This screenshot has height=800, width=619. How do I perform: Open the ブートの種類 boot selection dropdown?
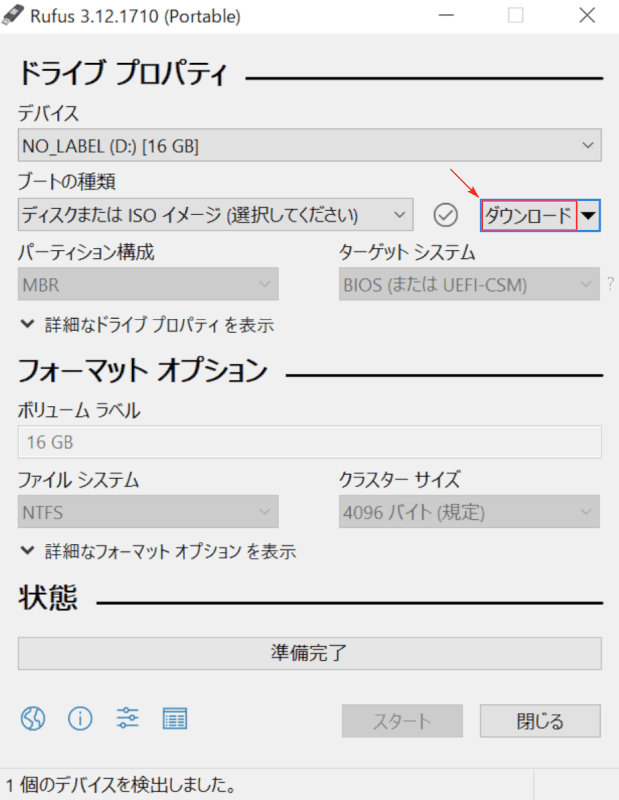215,215
